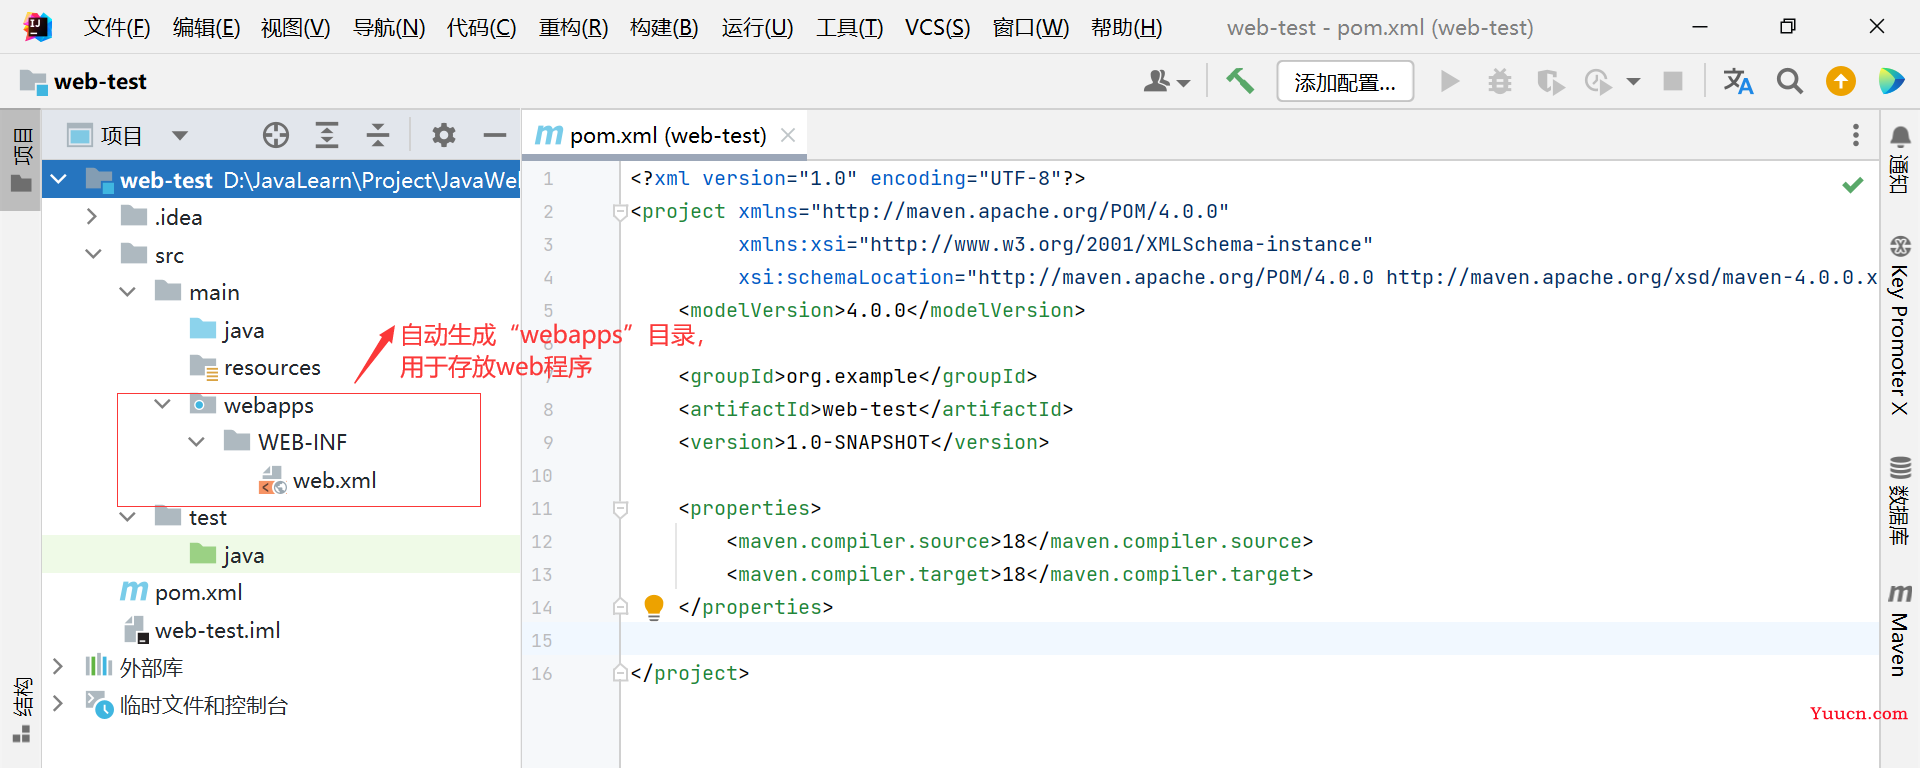
Task: Open the 构建(B) menu
Action: click(x=664, y=27)
